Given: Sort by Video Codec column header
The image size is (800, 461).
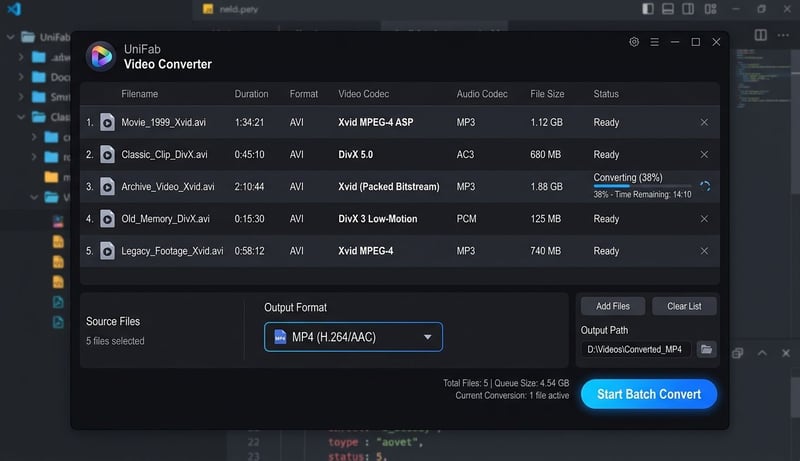Looking at the screenshot, I should pyautogui.click(x=363, y=94).
